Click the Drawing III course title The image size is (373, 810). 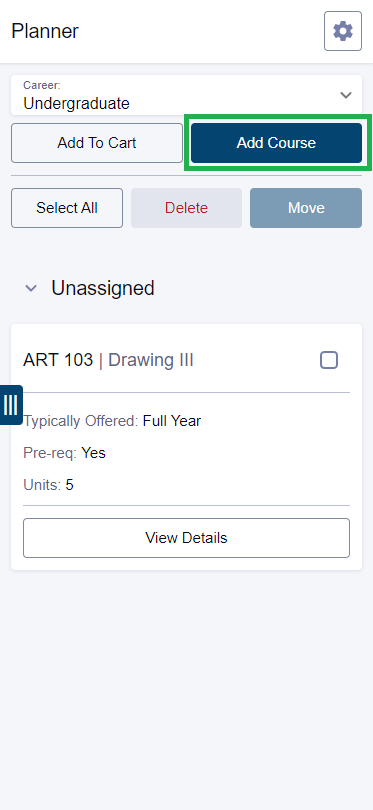tap(151, 360)
